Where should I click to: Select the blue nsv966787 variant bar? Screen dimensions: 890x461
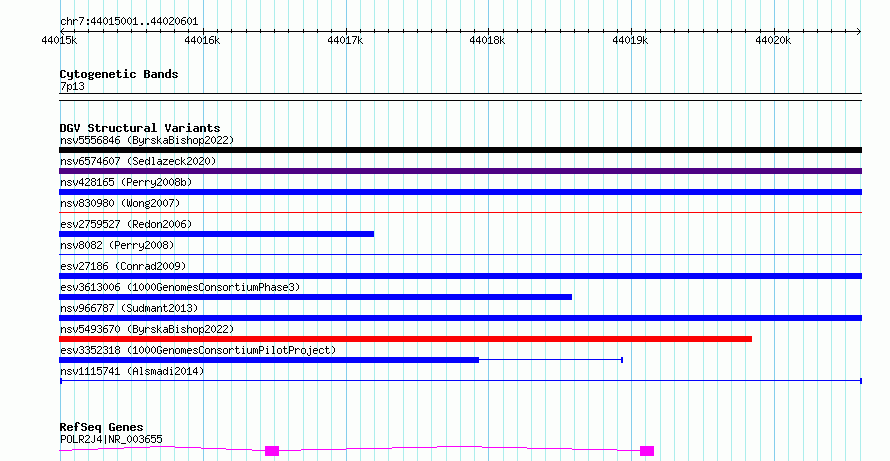pos(460,318)
